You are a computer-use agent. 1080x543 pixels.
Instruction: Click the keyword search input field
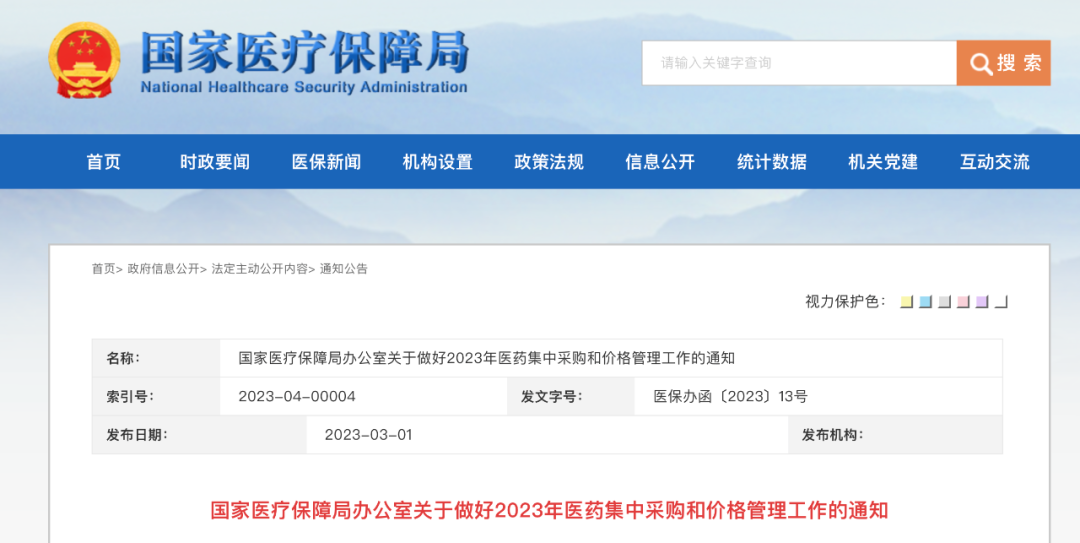pyautogui.click(x=799, y=63)
